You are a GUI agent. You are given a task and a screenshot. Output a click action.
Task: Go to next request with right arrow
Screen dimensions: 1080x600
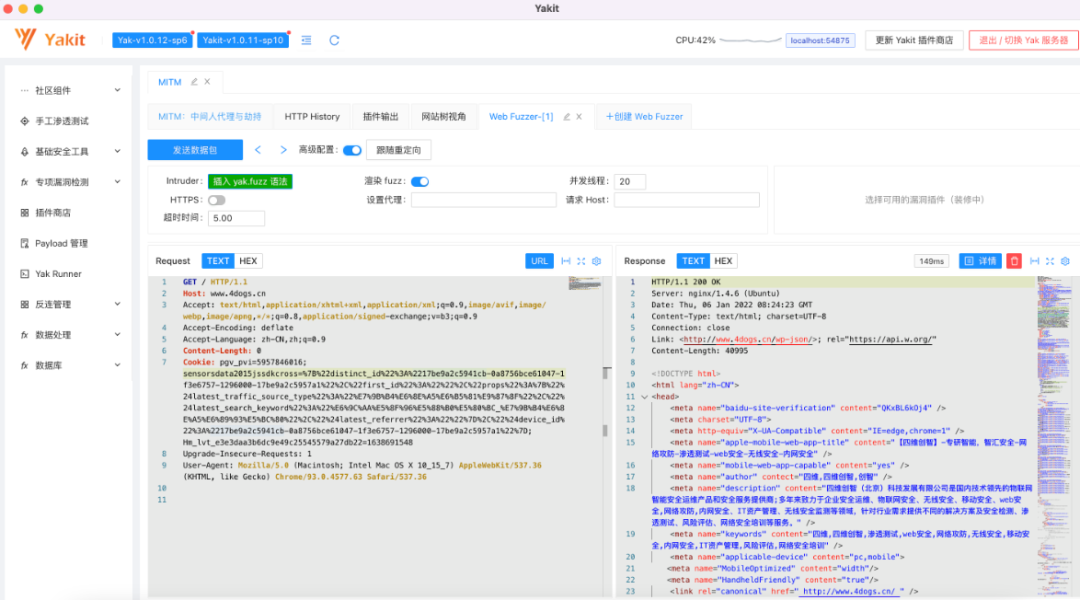[283, 149]
